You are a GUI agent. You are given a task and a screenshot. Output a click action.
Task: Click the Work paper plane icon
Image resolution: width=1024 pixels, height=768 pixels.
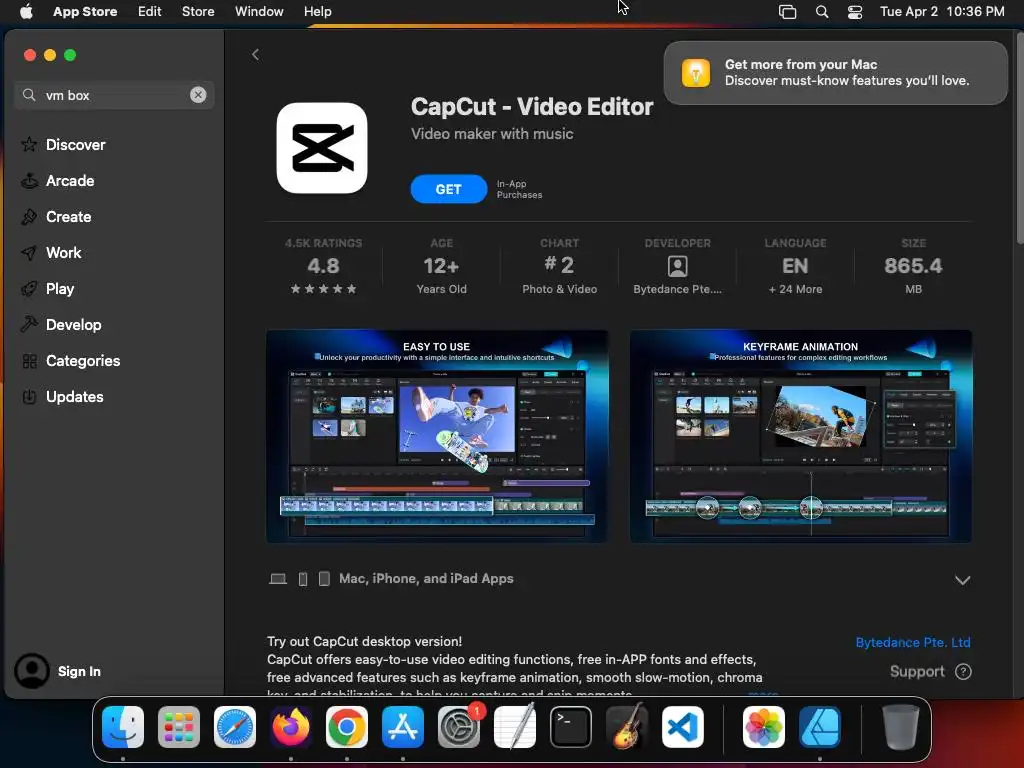pos(29,253)
